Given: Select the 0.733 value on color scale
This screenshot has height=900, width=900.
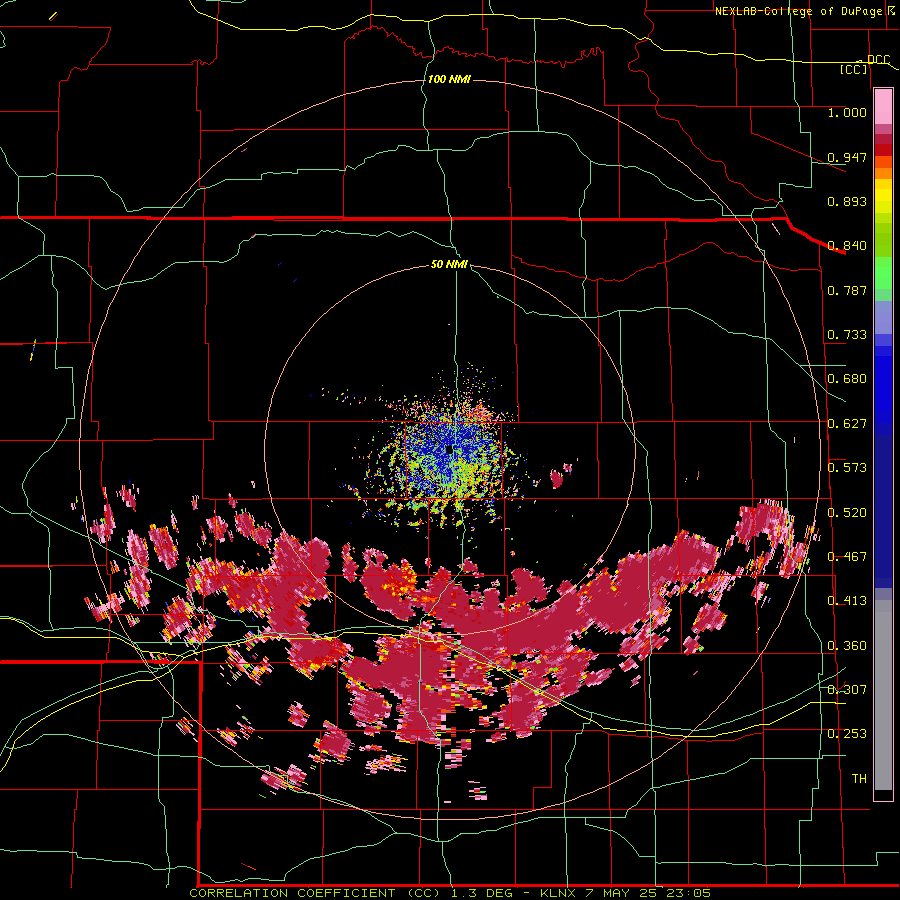Looking at the screenshot, I should click(847, 335).
